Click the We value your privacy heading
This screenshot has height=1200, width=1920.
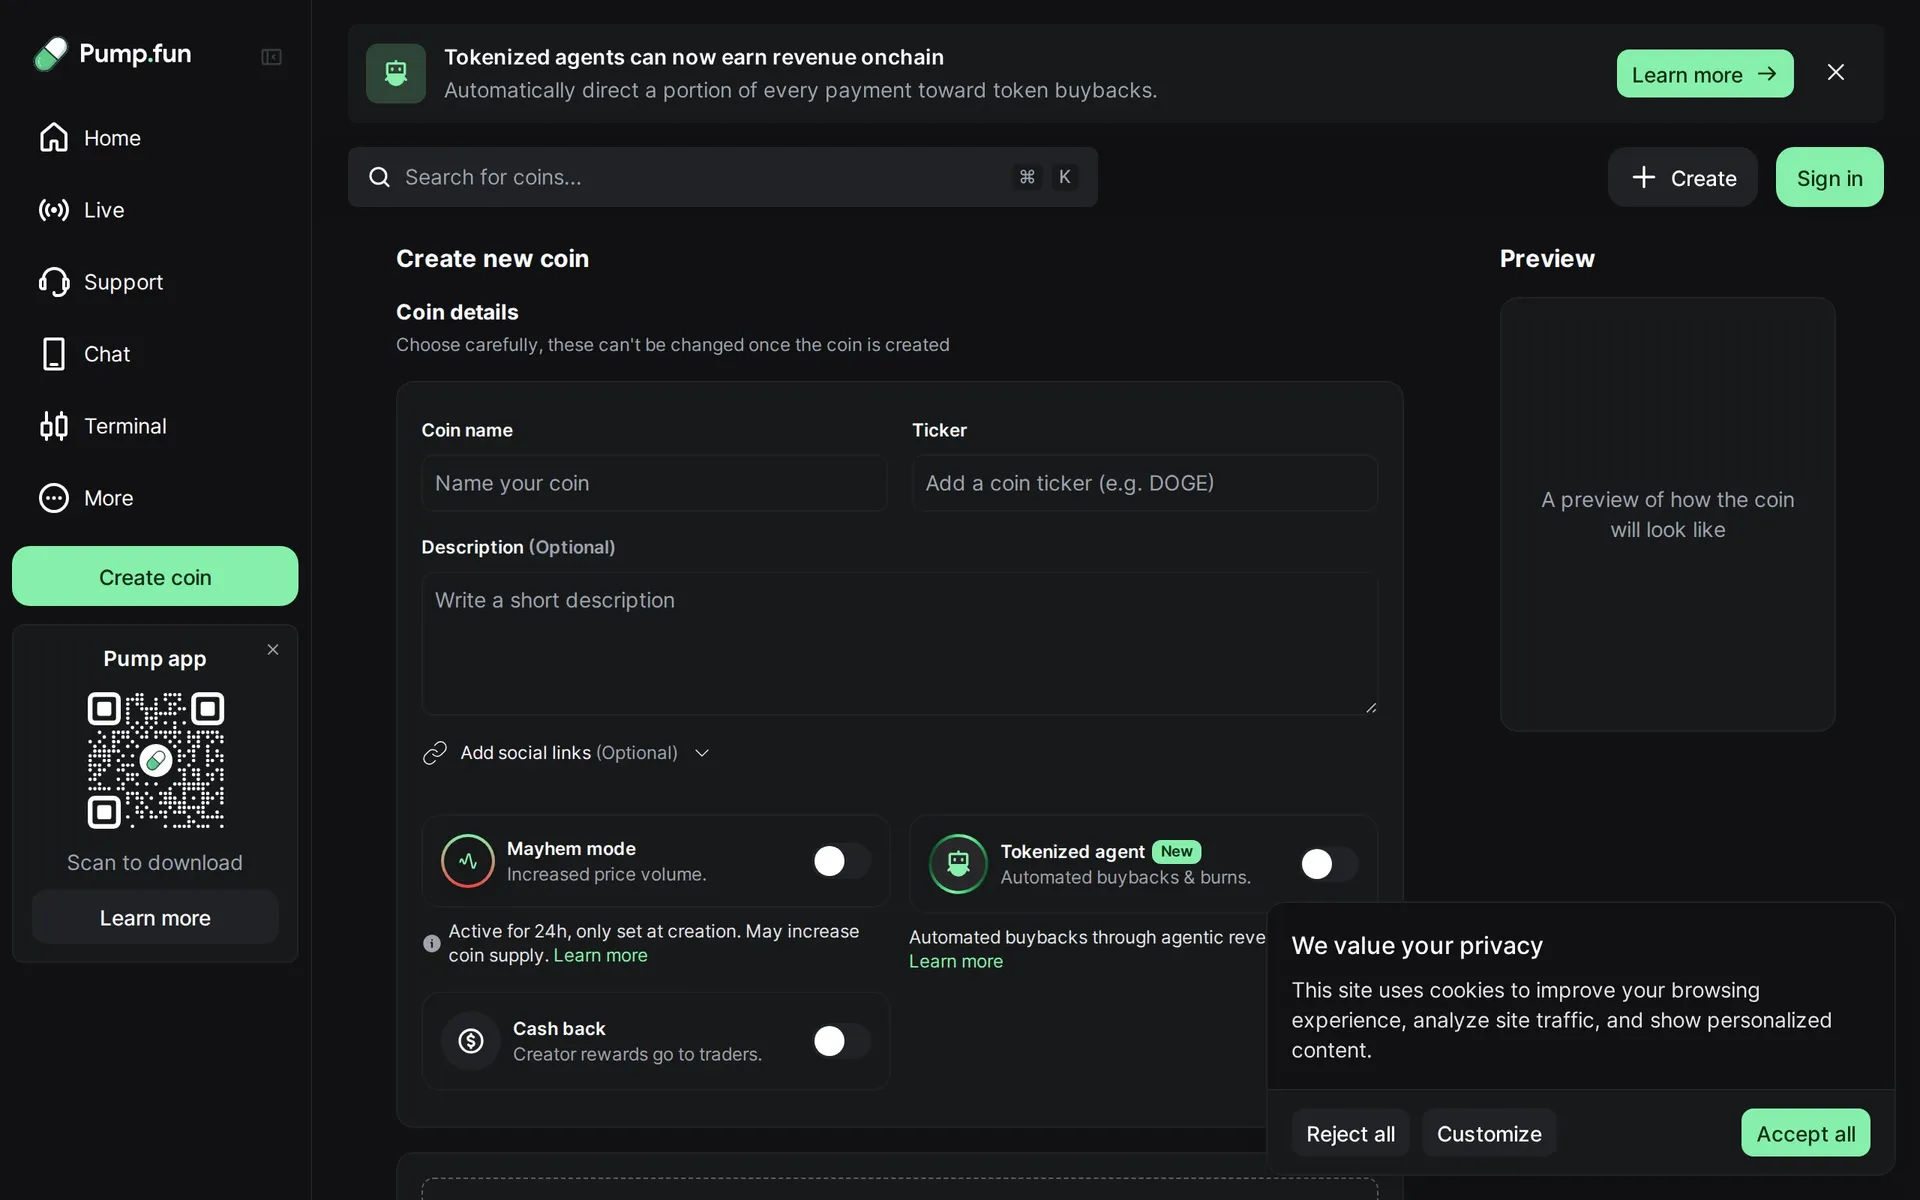1417,946
